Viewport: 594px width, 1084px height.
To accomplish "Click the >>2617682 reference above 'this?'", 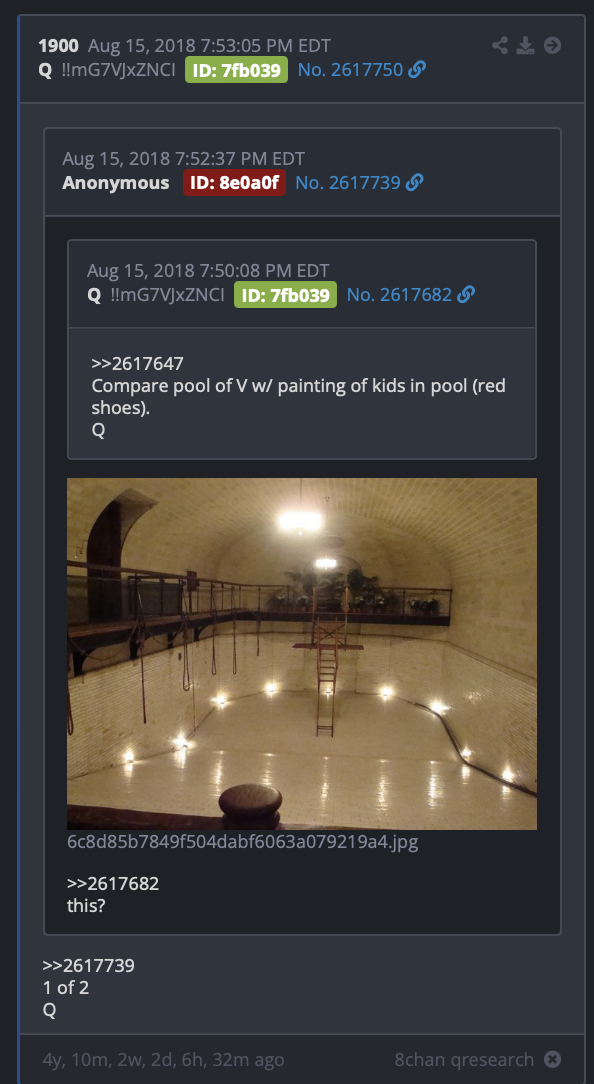I will [x=113, y=884].
